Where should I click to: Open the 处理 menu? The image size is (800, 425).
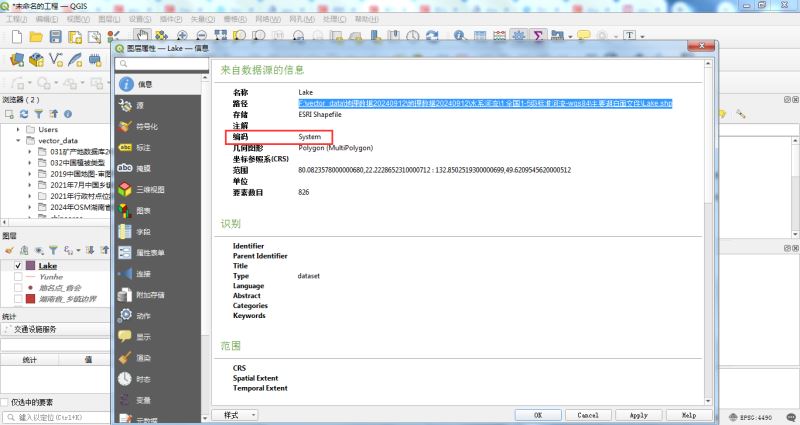(334, 19)
